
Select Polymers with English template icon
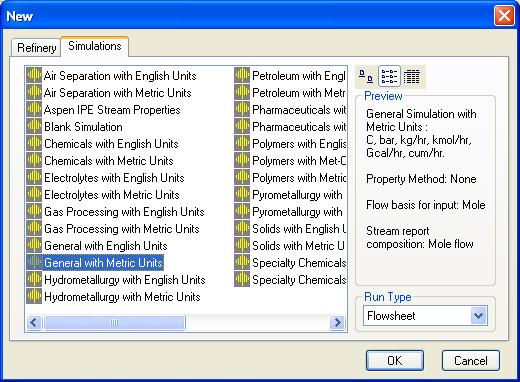242,143
